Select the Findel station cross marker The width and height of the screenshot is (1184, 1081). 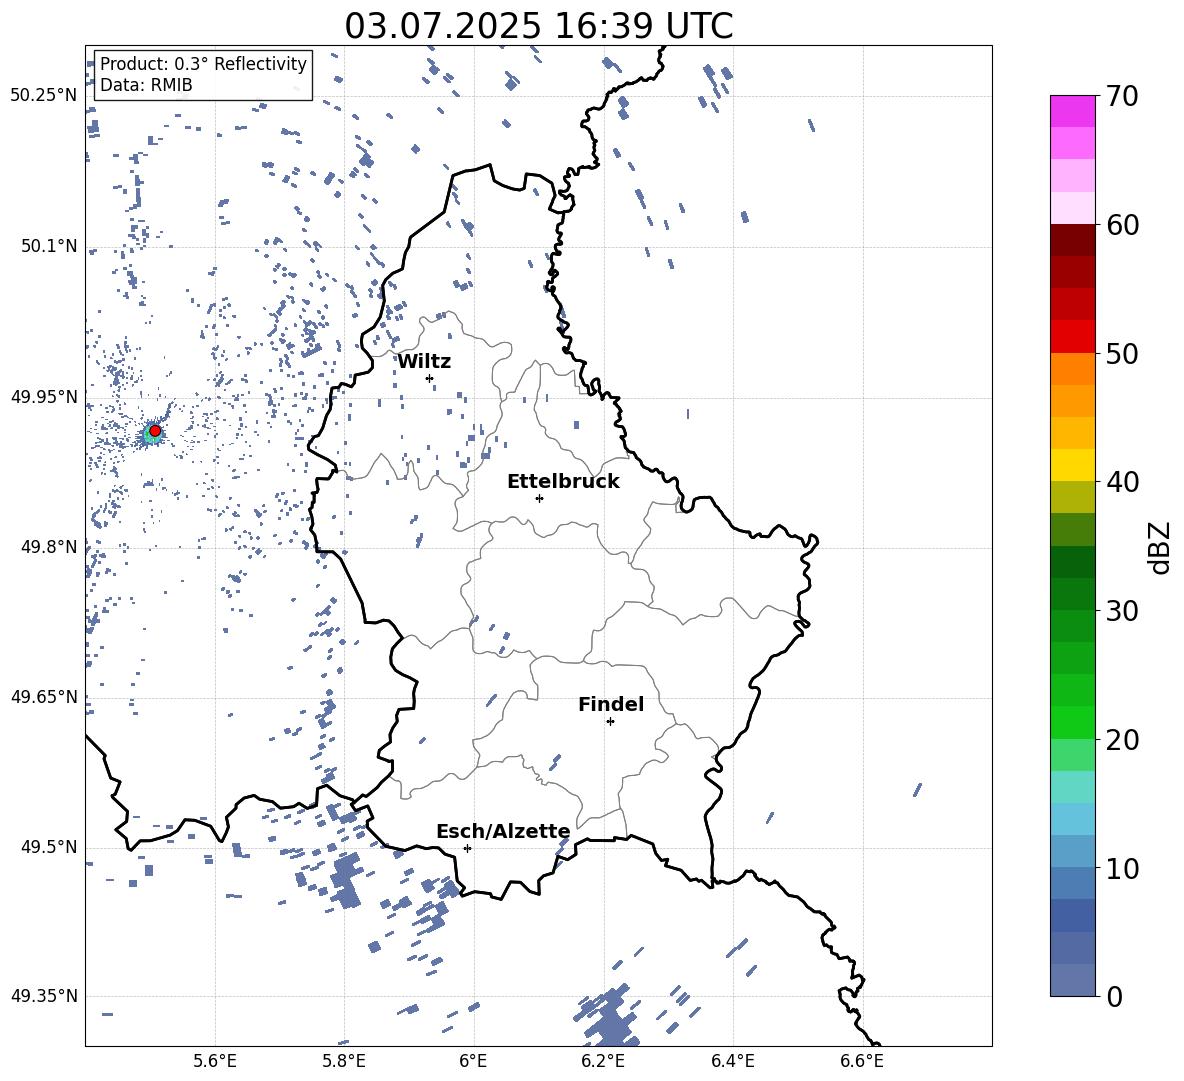pos(610,722)
